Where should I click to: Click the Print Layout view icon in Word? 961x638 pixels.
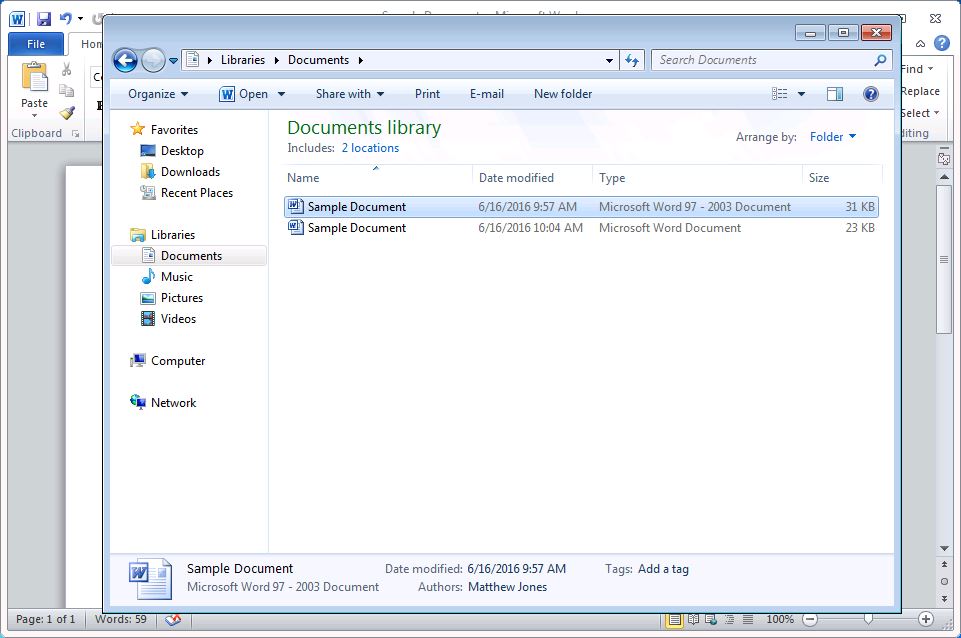click(674, 619)
